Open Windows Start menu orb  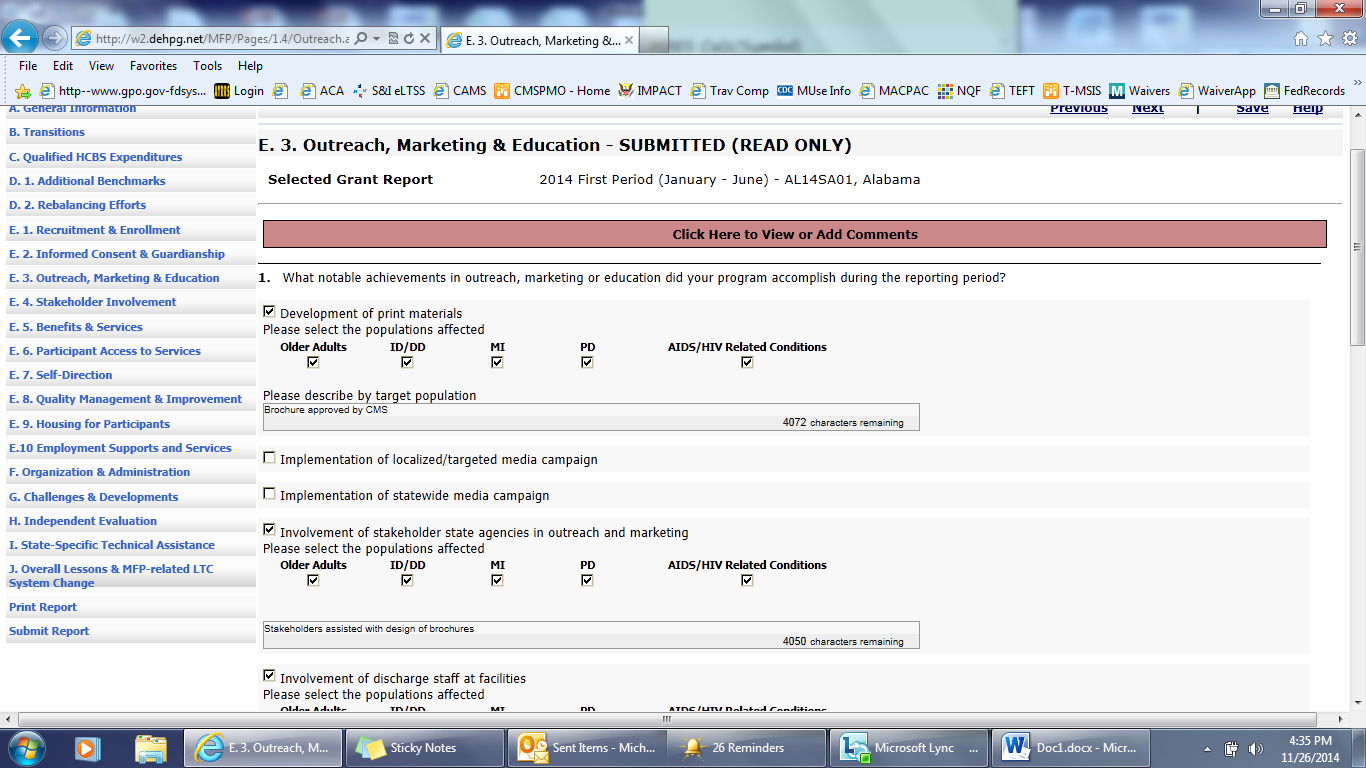pyautogui.click(x=25, y=747)
